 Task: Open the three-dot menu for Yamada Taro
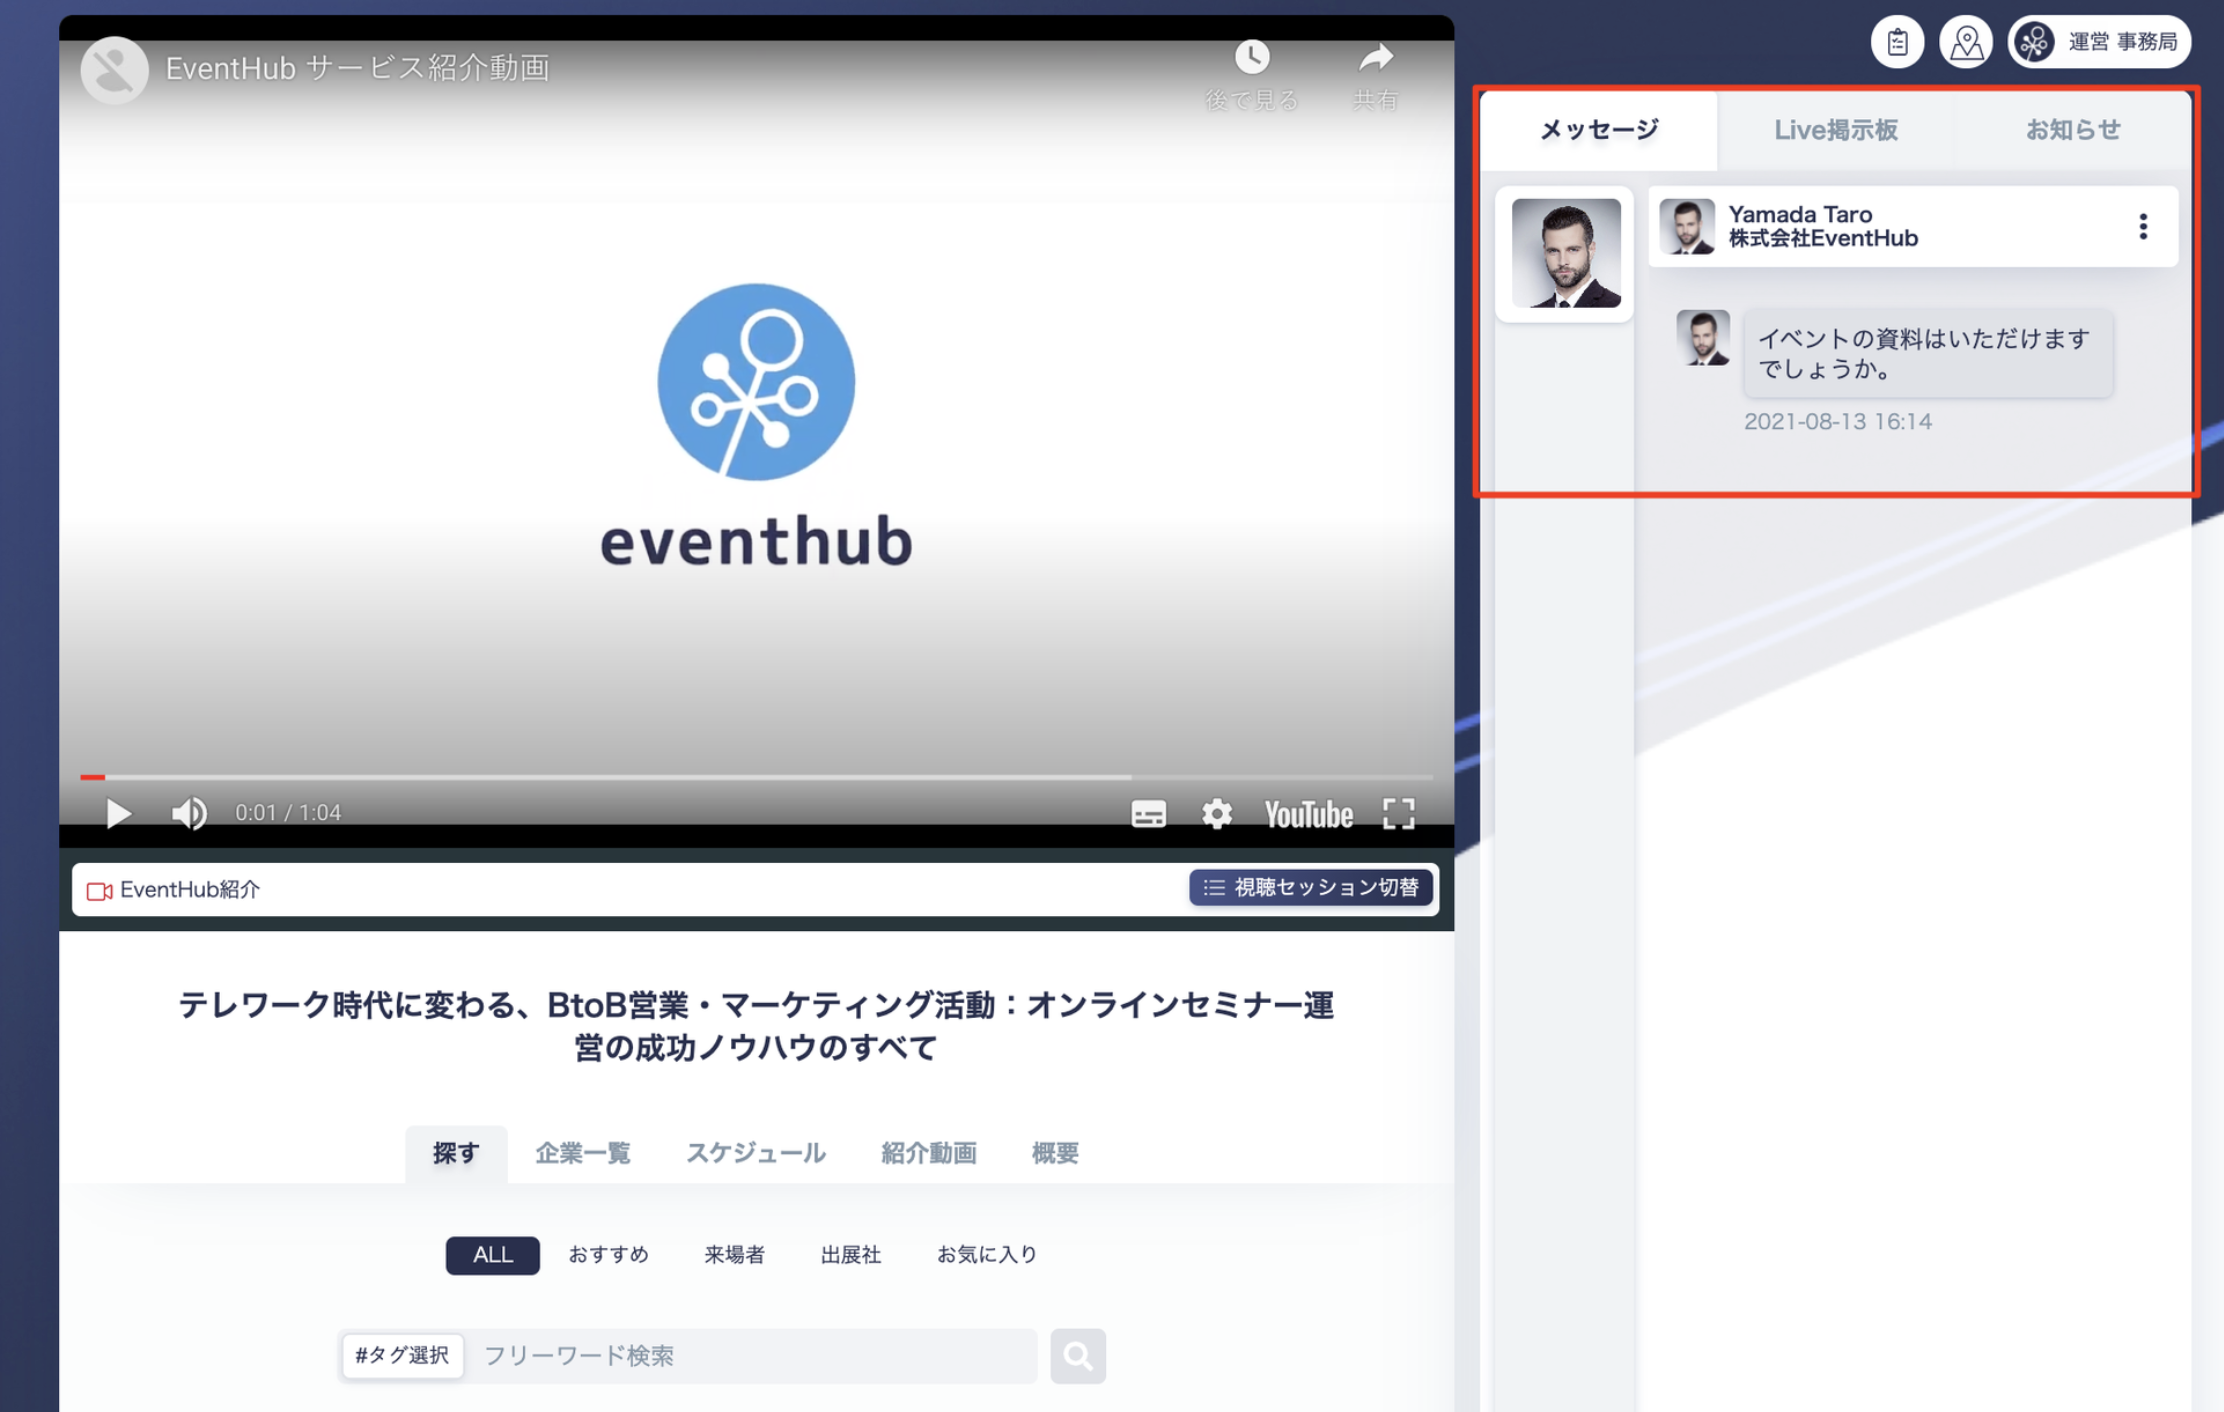[x=2143, y=227]
